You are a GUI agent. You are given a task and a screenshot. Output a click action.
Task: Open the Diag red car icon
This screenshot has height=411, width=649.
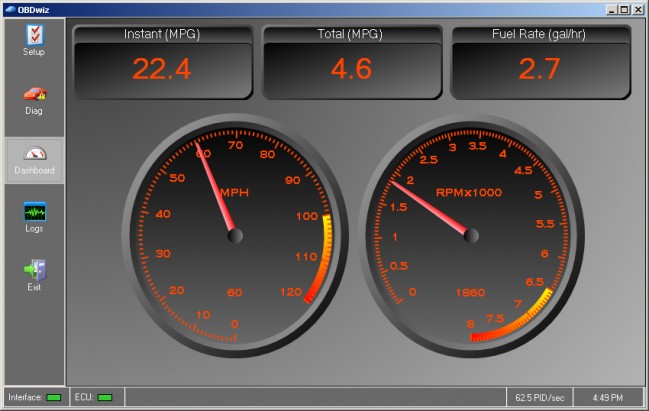[35, 94]
